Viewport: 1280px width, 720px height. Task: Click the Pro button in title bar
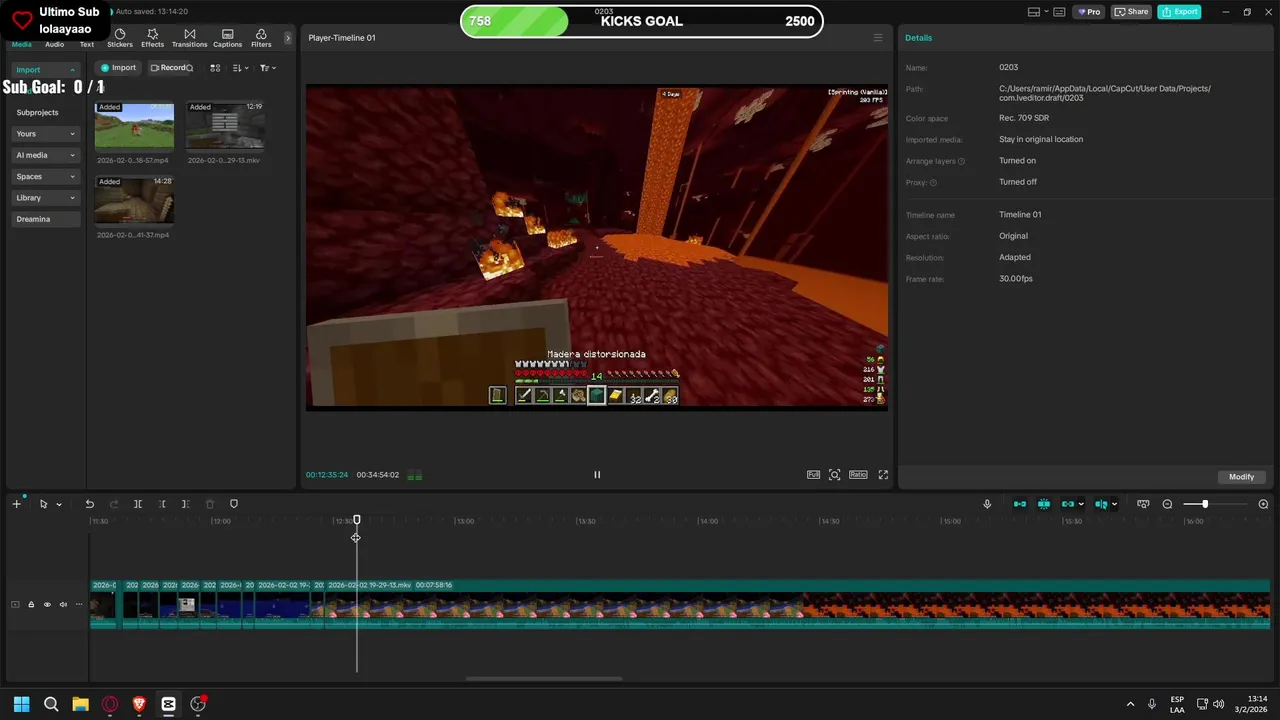[1088, 12]
